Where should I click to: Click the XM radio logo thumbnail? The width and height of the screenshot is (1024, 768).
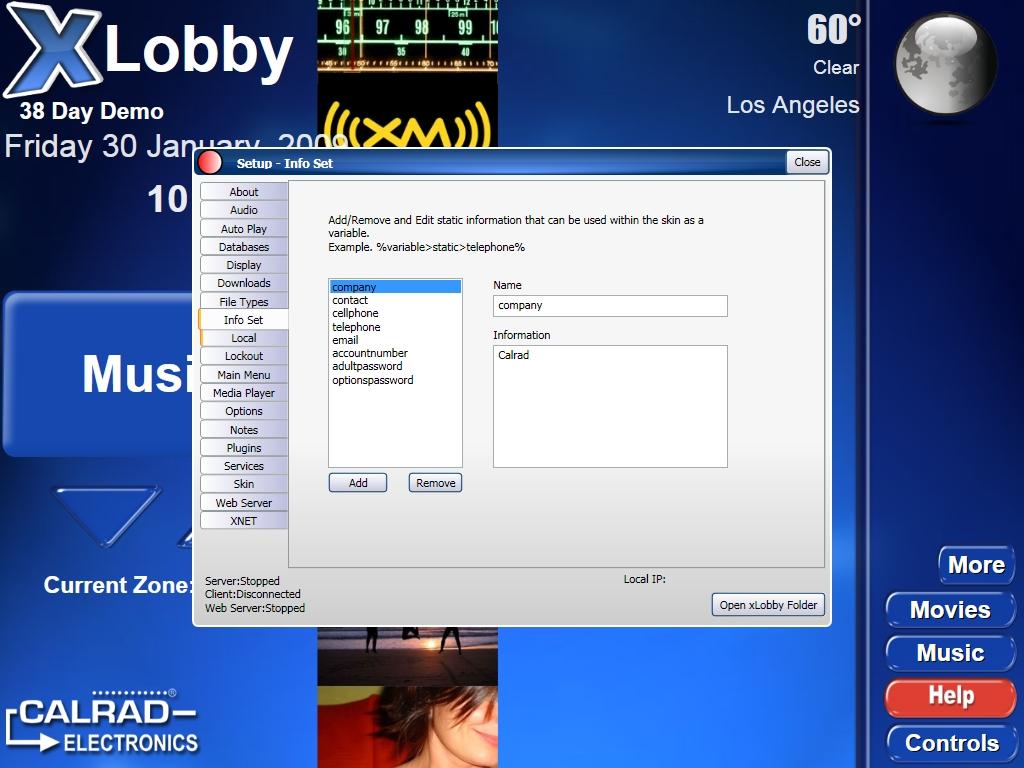click(408, 125)
